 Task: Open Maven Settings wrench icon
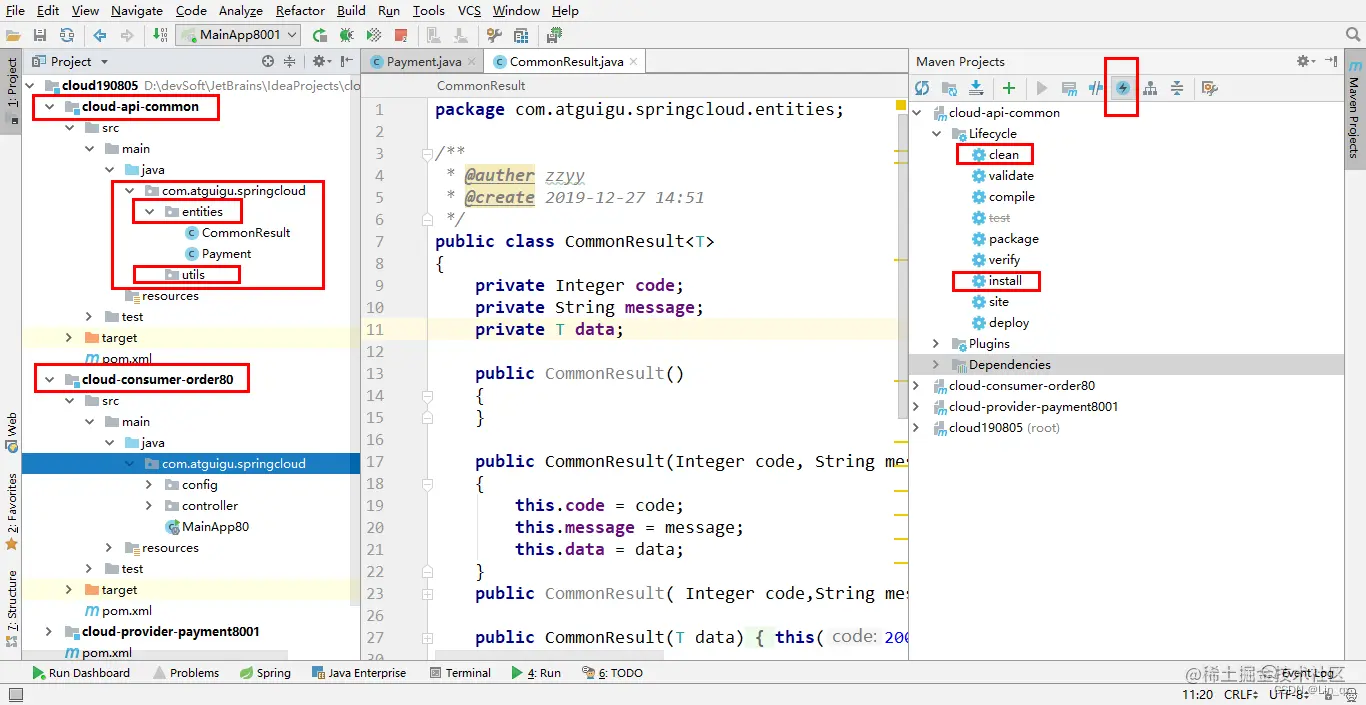(x=1209, y=88)
